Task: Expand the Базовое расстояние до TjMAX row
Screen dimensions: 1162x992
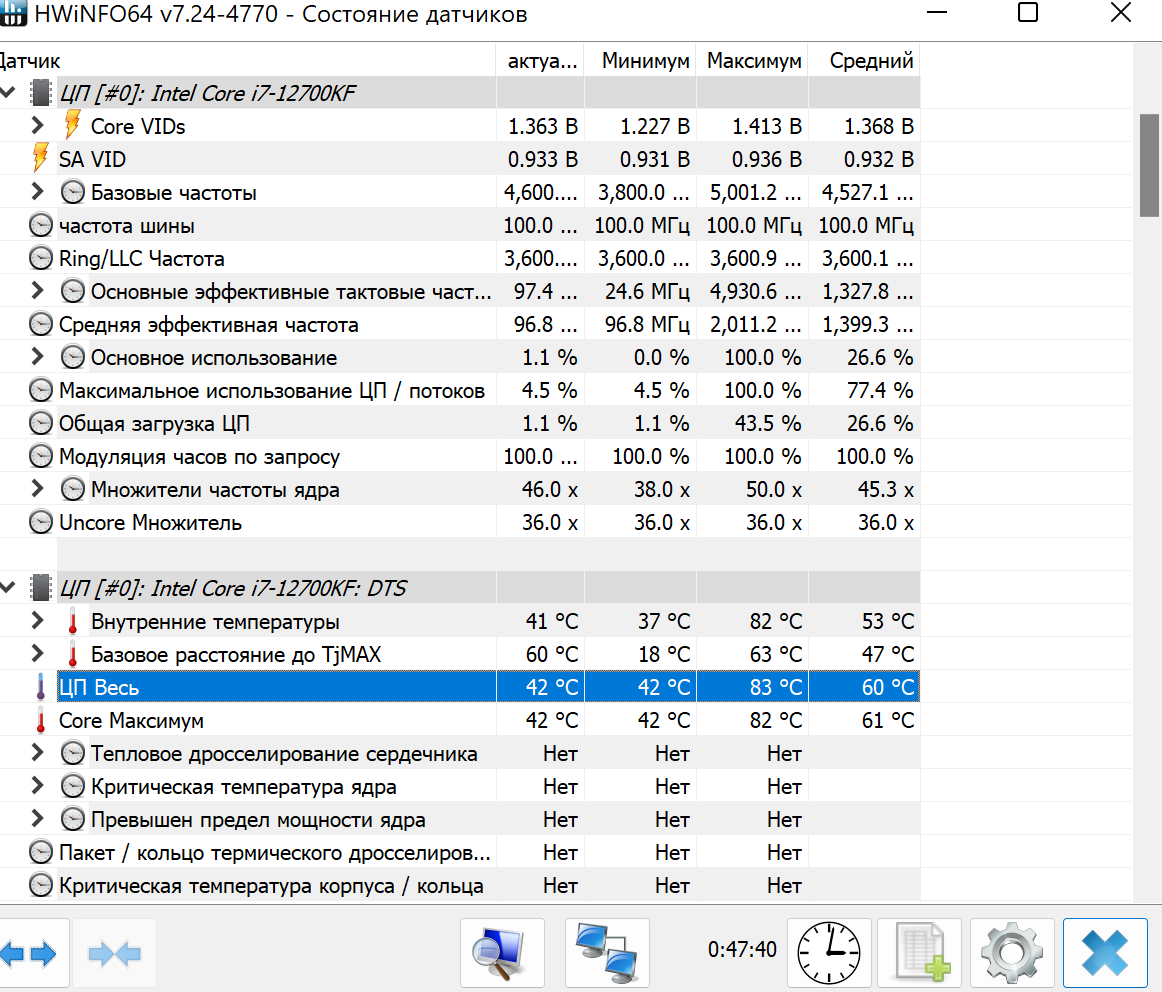Action: (37, 653)
